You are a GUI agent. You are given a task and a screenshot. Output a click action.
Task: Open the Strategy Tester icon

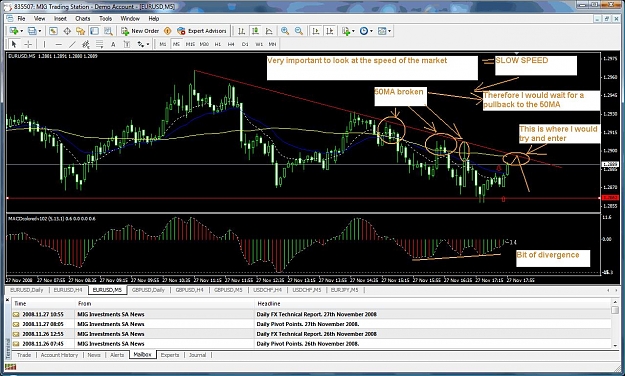coord(108,31)
